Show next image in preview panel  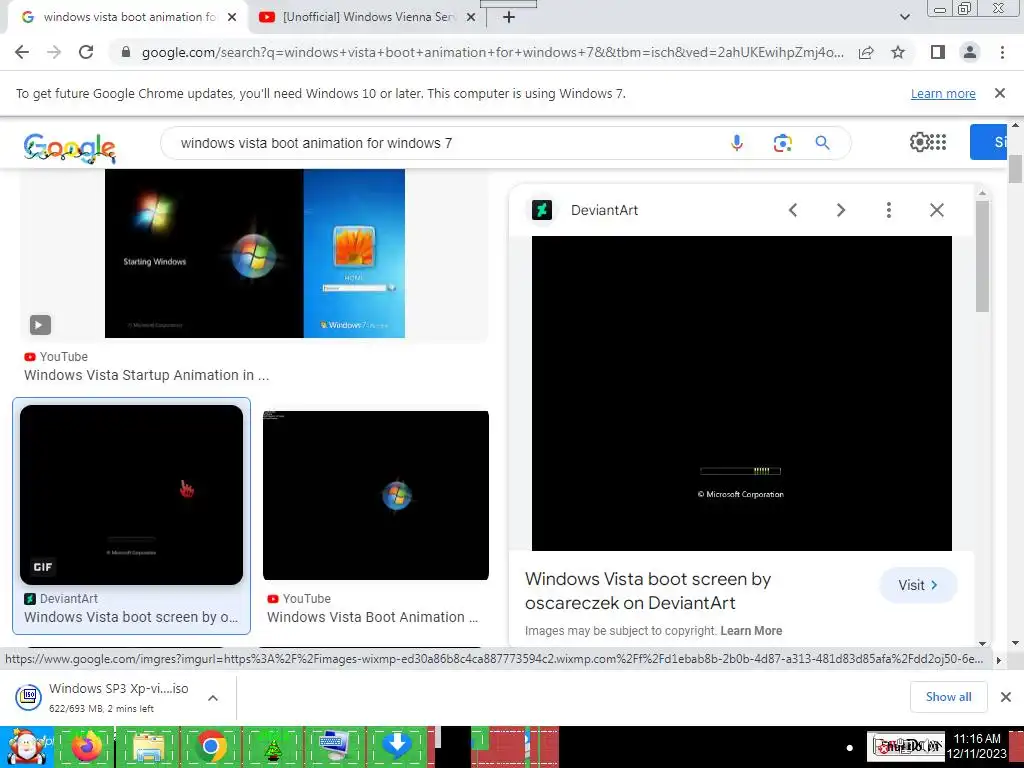pyautogui.click(x=840, y=210)
